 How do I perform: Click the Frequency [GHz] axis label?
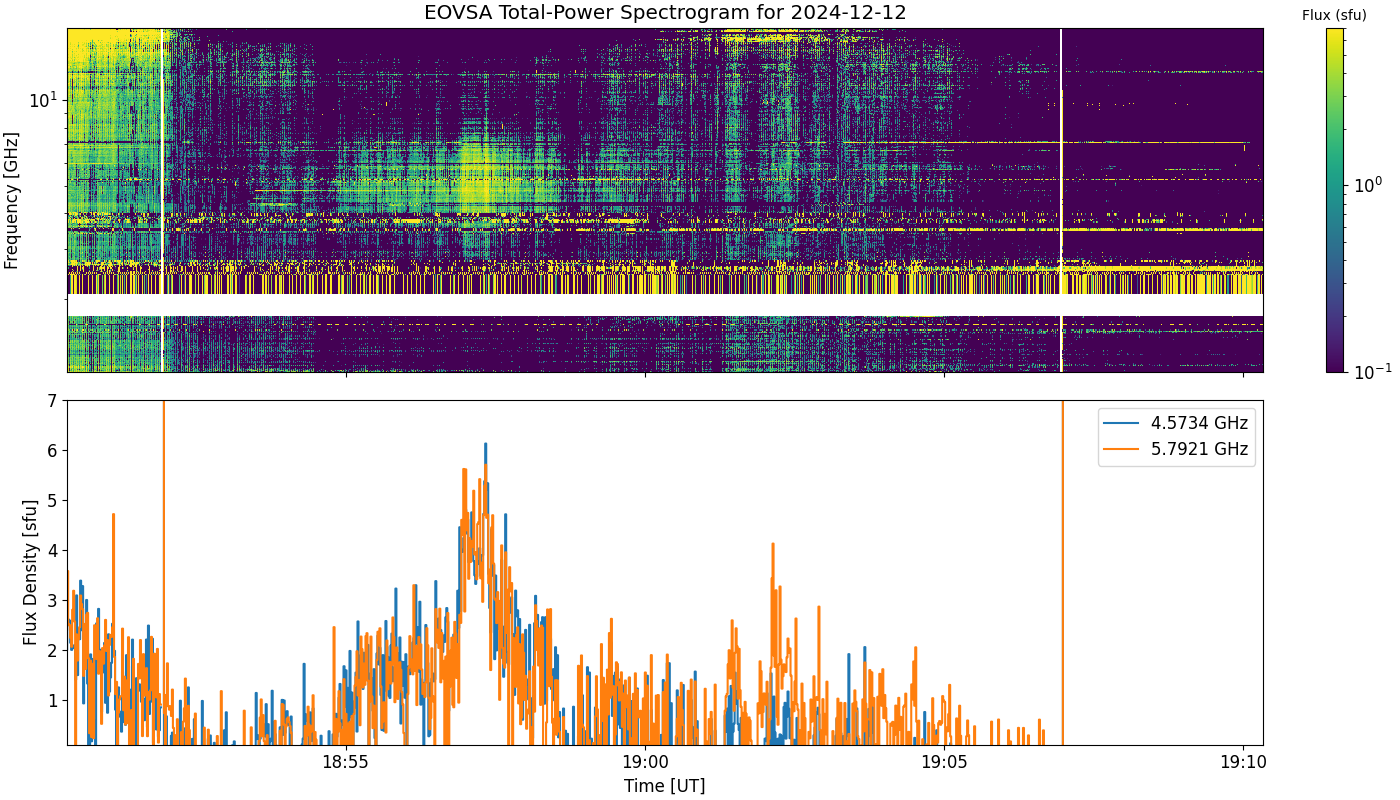tap(12, 200)
